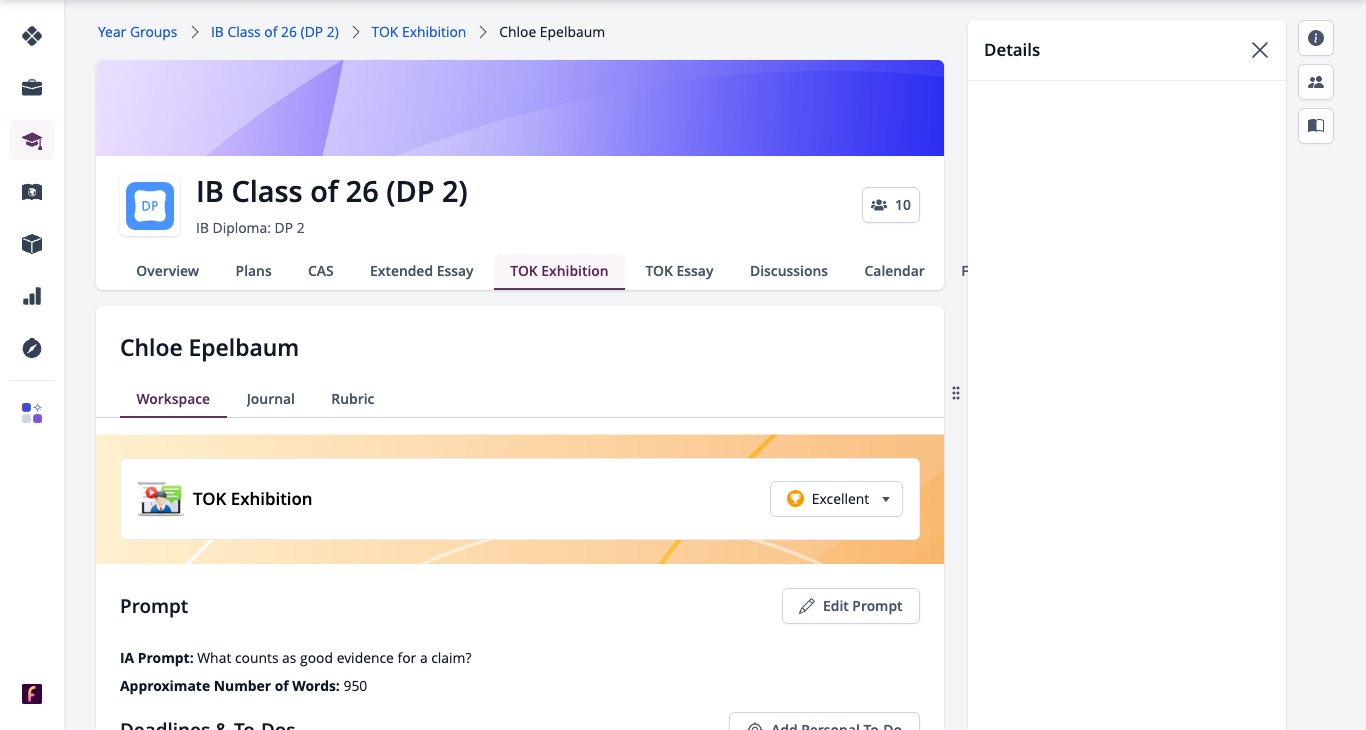Select the Workspace sub-tab
The image size is (1366, 730).
[x=173, y=399]
